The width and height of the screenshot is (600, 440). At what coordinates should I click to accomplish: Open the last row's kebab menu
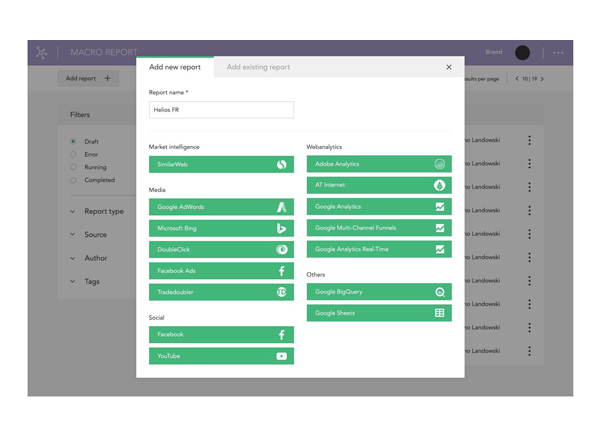(530, 351)
